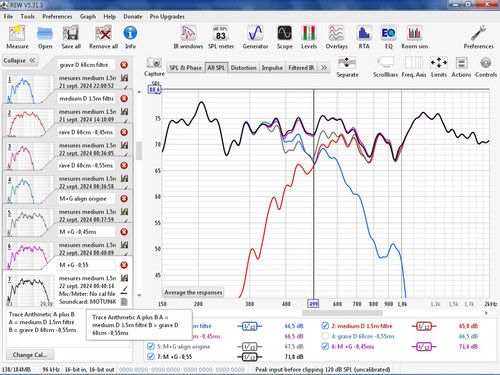
Task: Open the IR windows tool
Action: (188, 37)
